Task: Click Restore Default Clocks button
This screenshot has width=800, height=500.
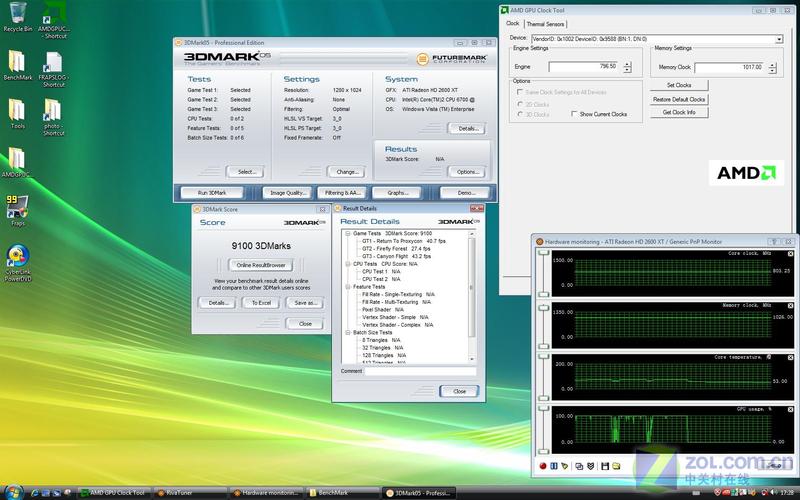Action: click(679, 99)
